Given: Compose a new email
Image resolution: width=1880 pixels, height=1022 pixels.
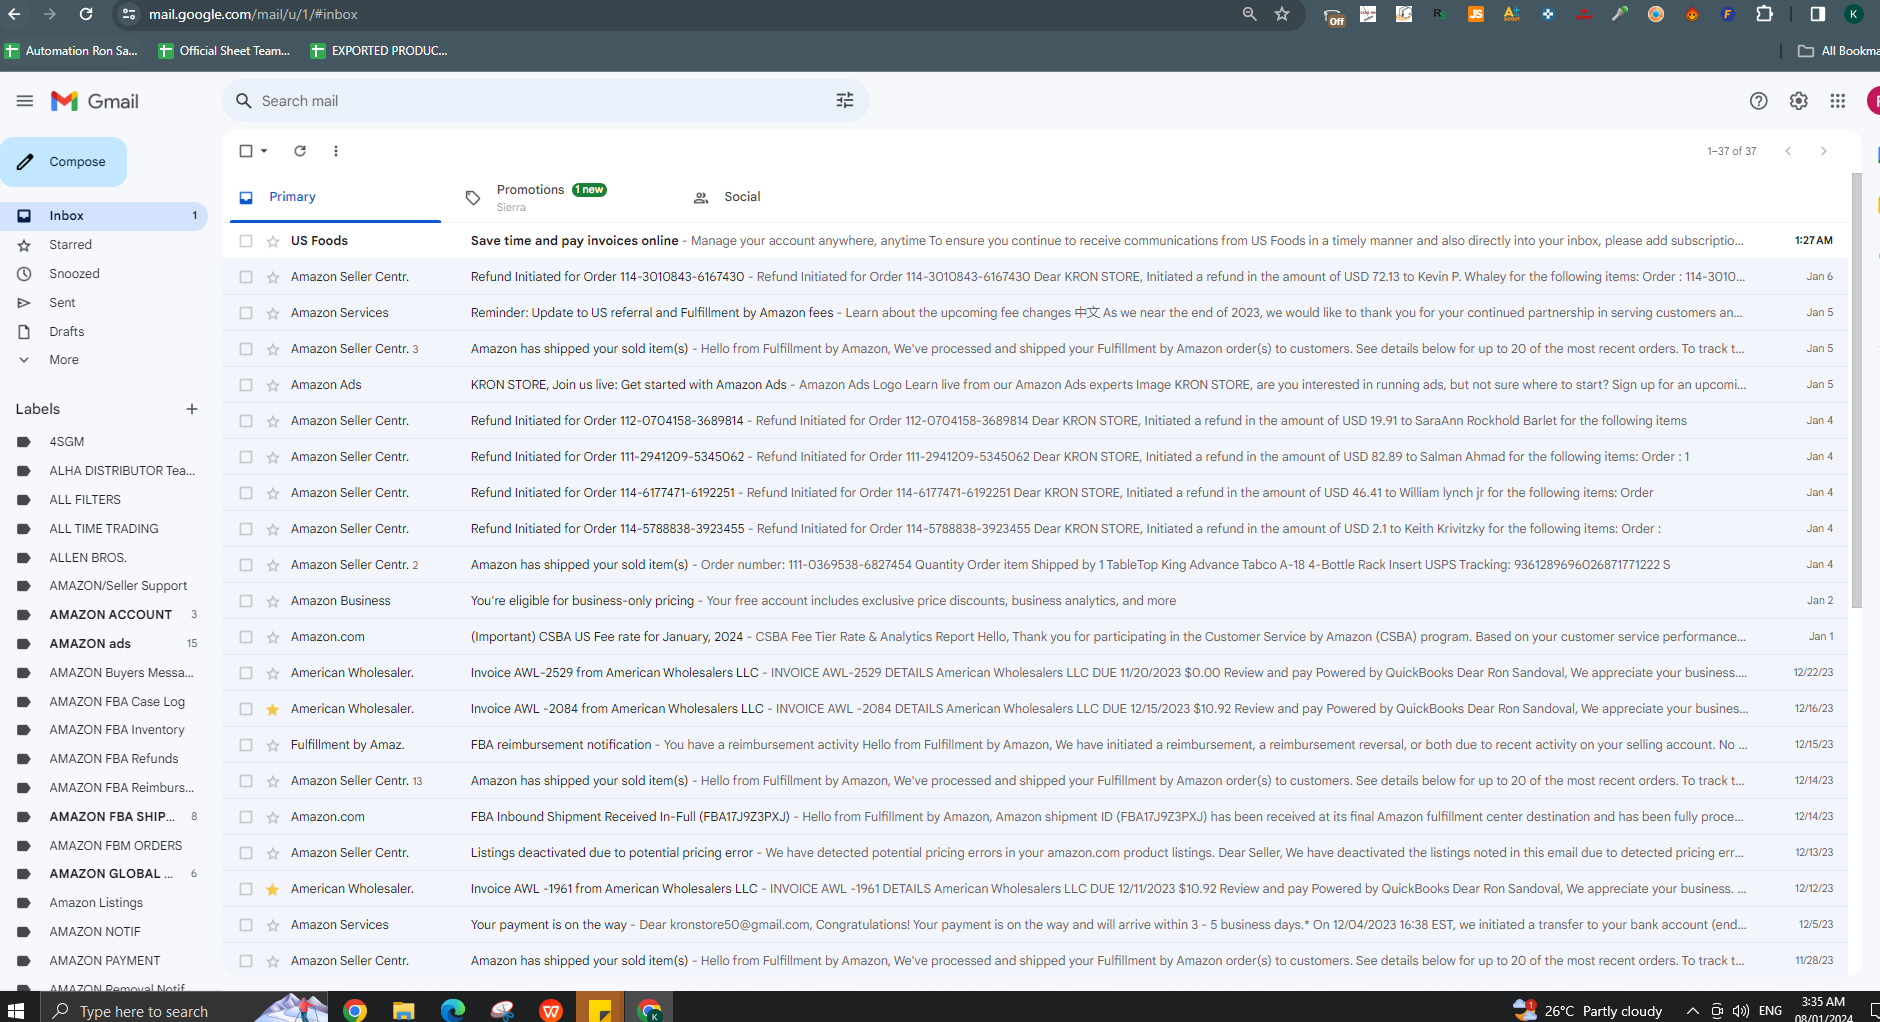Looking at the screenshot, I should (x=64, y=162).
